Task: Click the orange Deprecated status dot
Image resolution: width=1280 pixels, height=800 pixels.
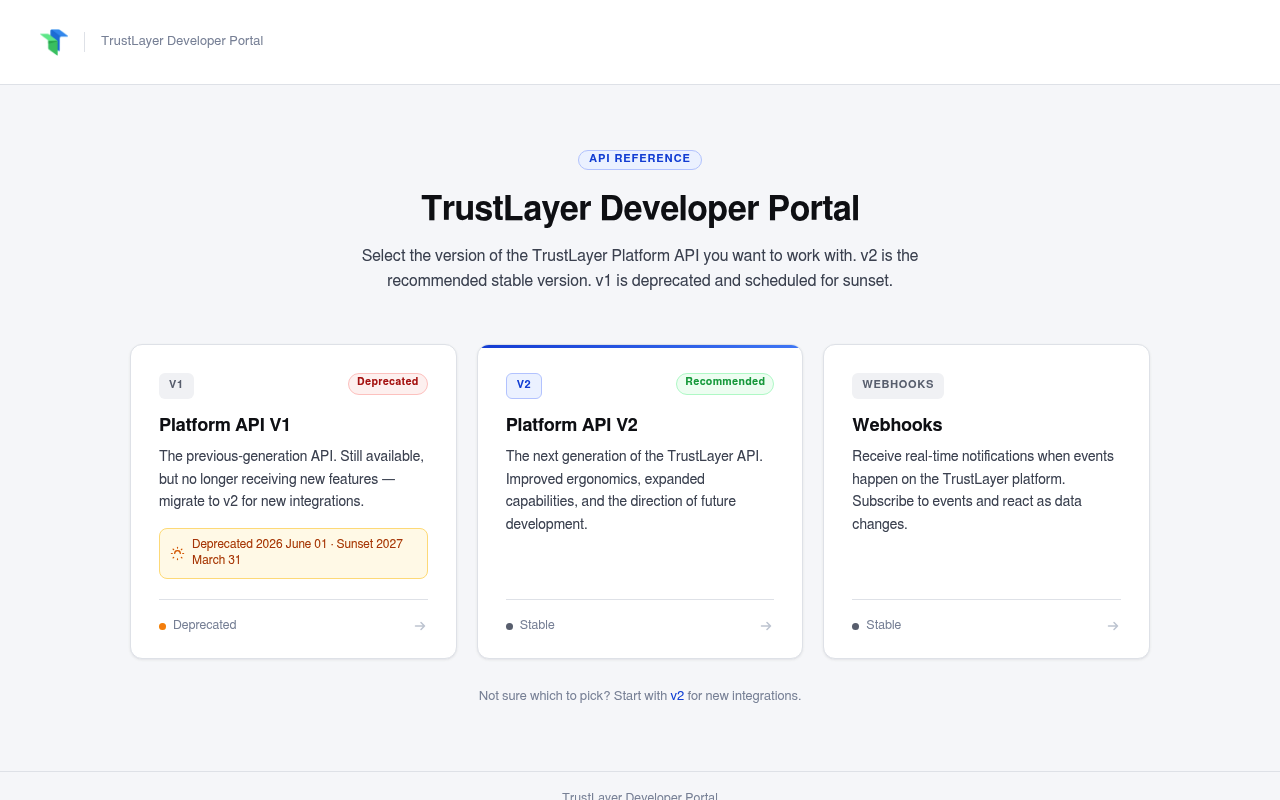Action: click(162, 626)
